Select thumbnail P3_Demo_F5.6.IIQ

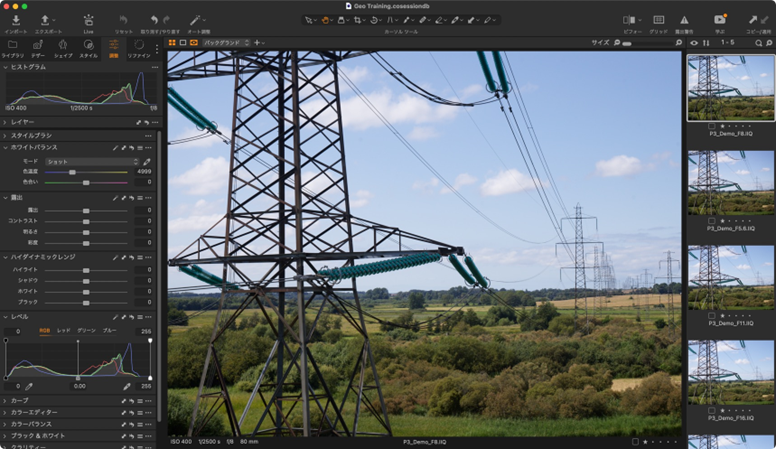731,183
